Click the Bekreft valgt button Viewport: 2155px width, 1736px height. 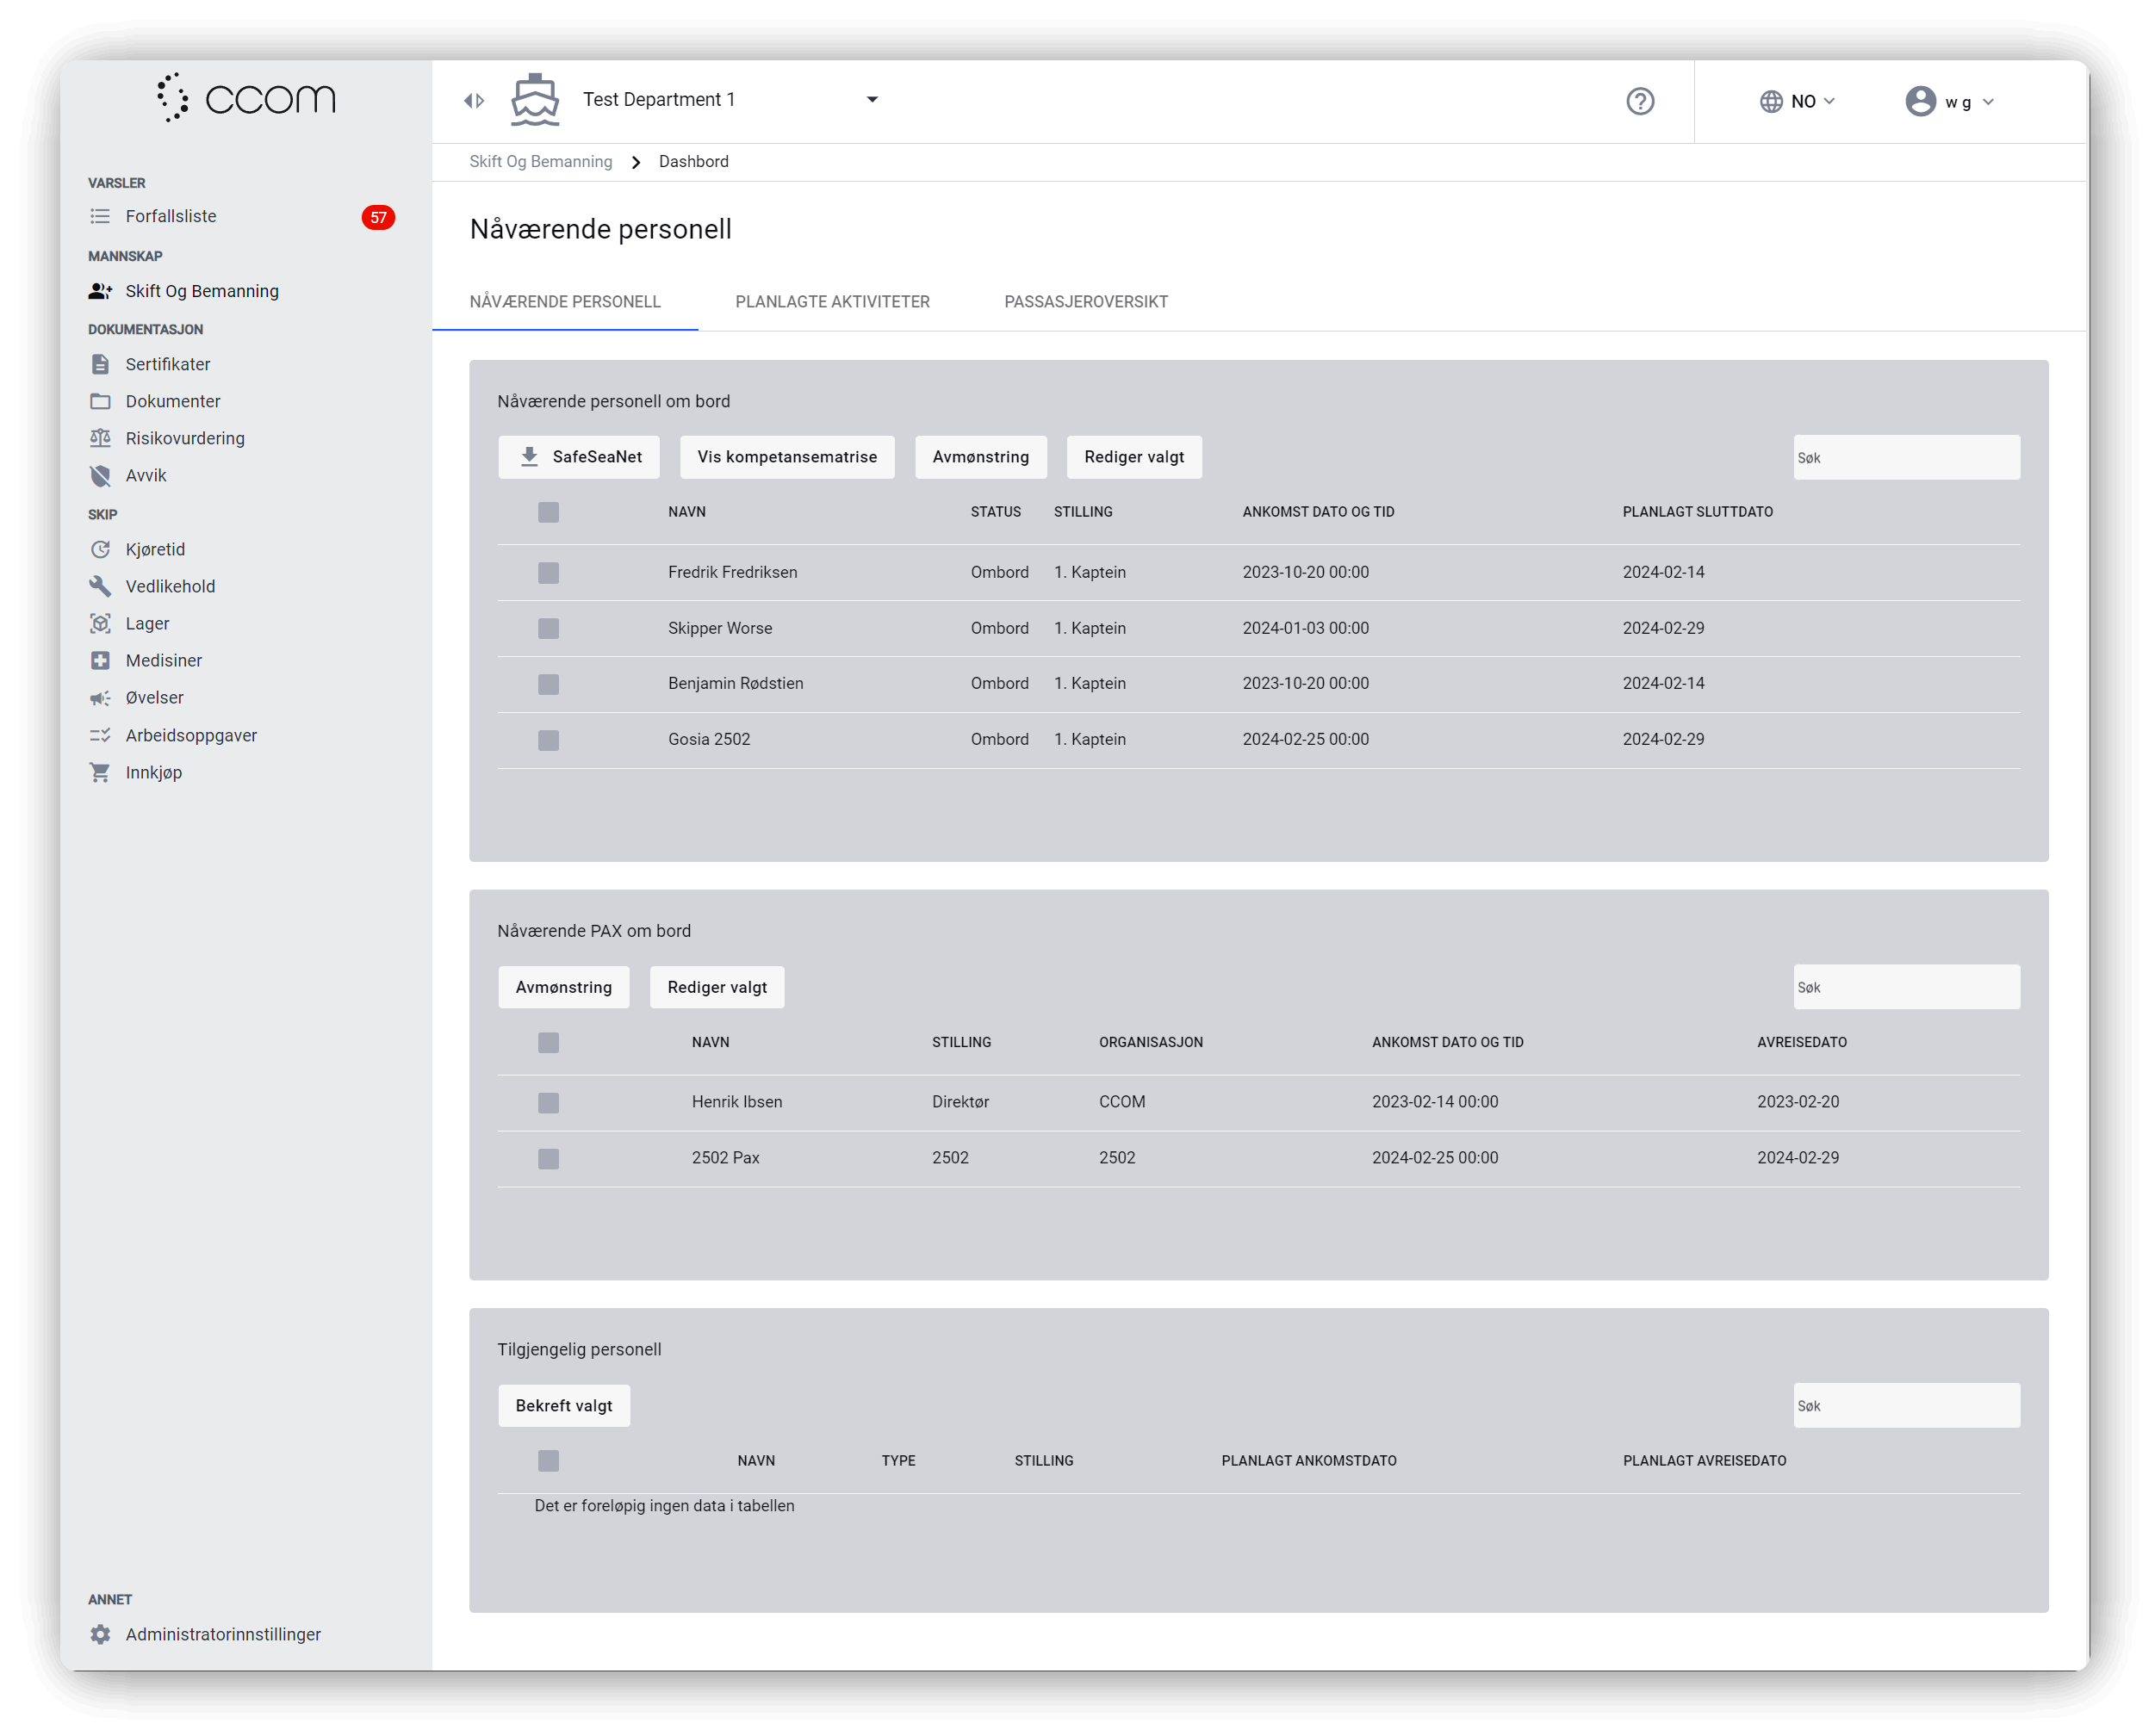click(564, 1406)
